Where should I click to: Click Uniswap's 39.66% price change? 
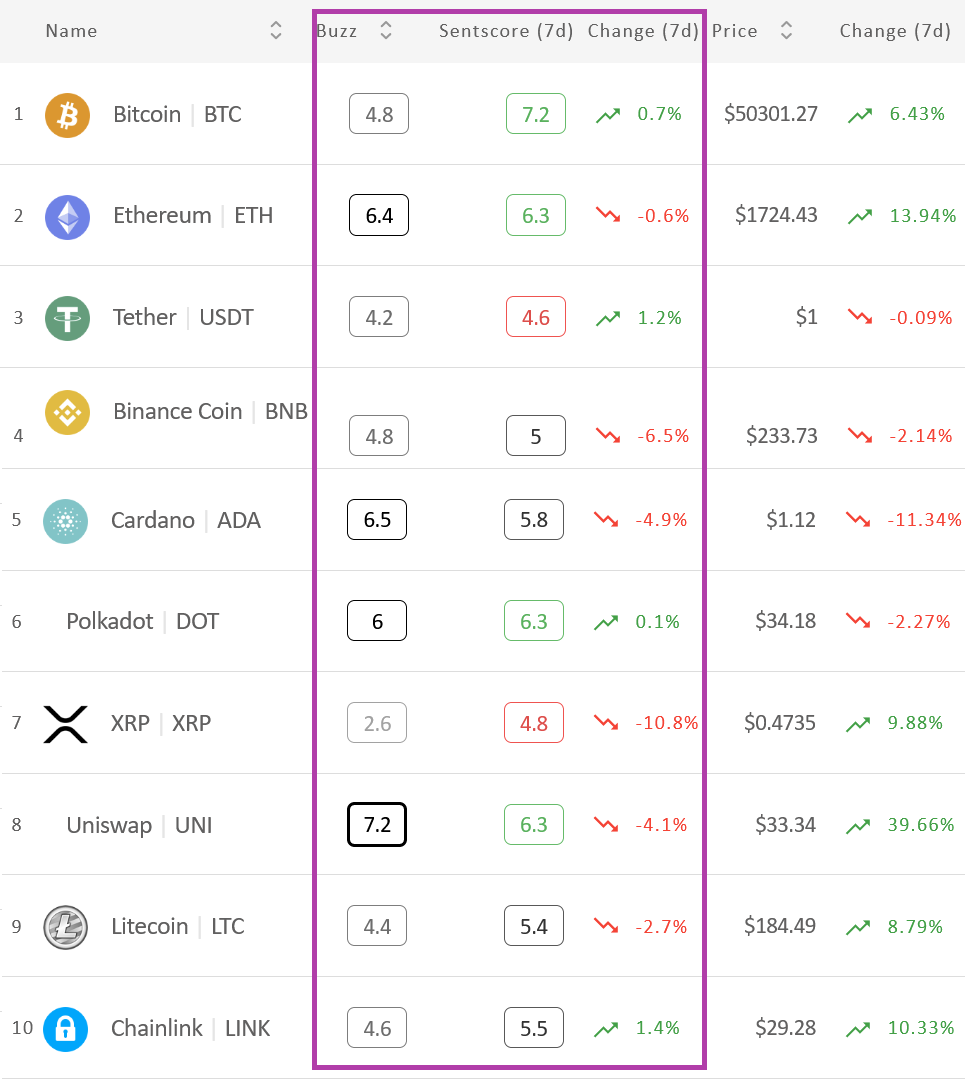coord(921,825)
